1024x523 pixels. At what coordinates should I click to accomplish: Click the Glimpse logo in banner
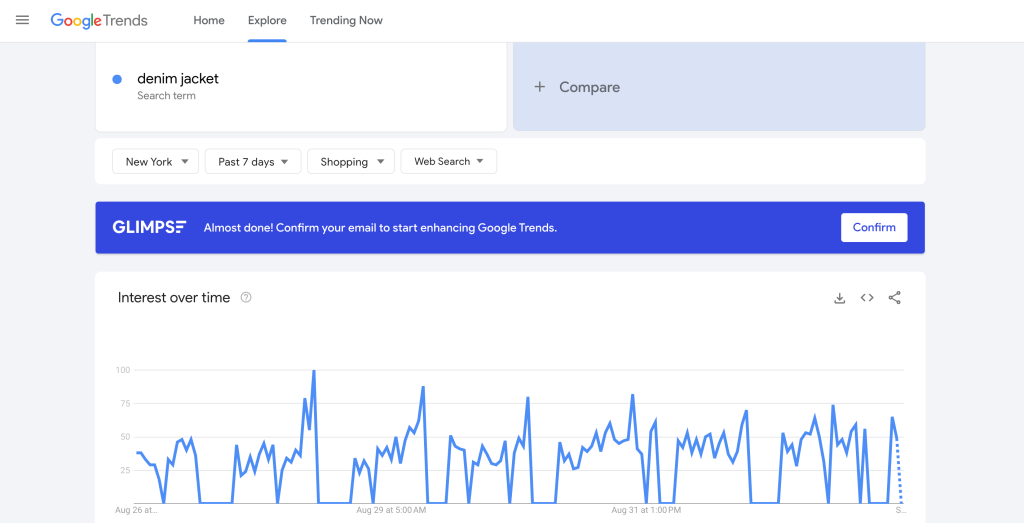[x=150, y=227]
